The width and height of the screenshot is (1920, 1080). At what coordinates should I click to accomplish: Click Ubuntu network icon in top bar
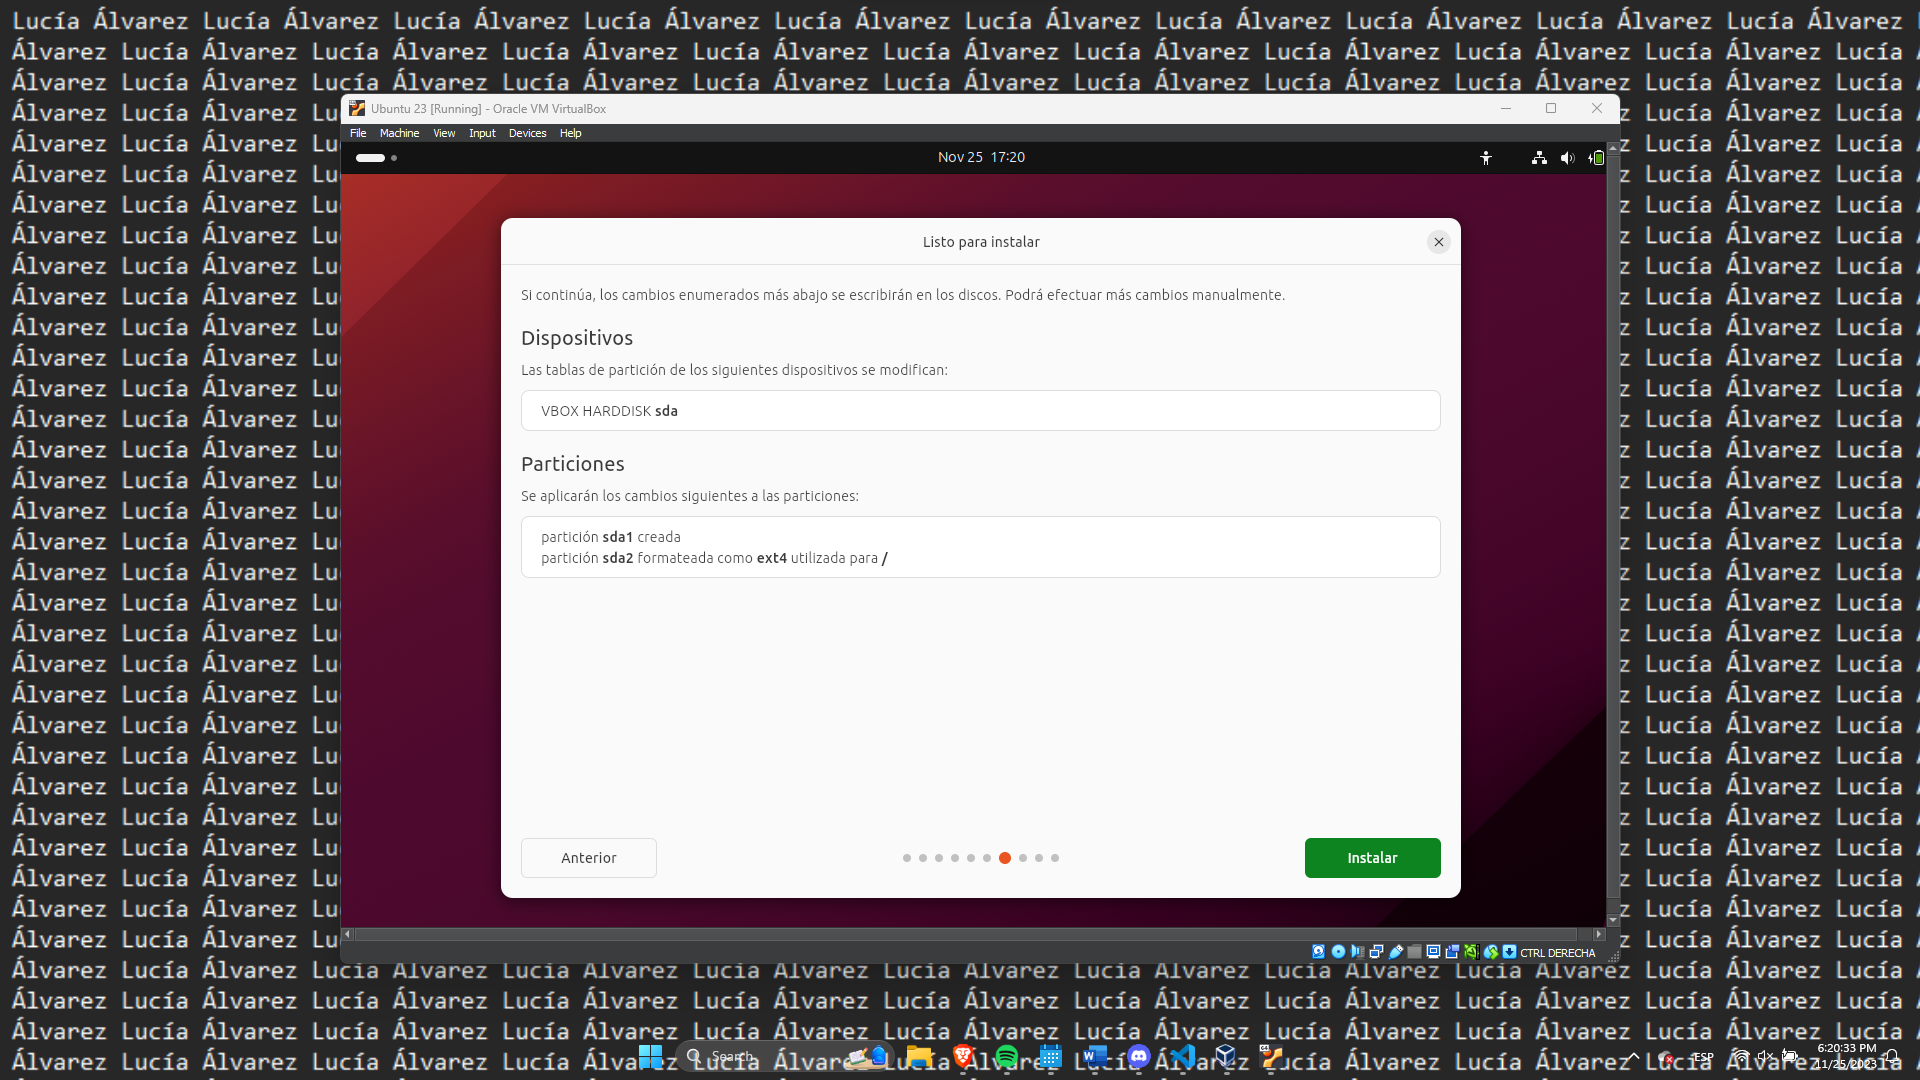1539,158
